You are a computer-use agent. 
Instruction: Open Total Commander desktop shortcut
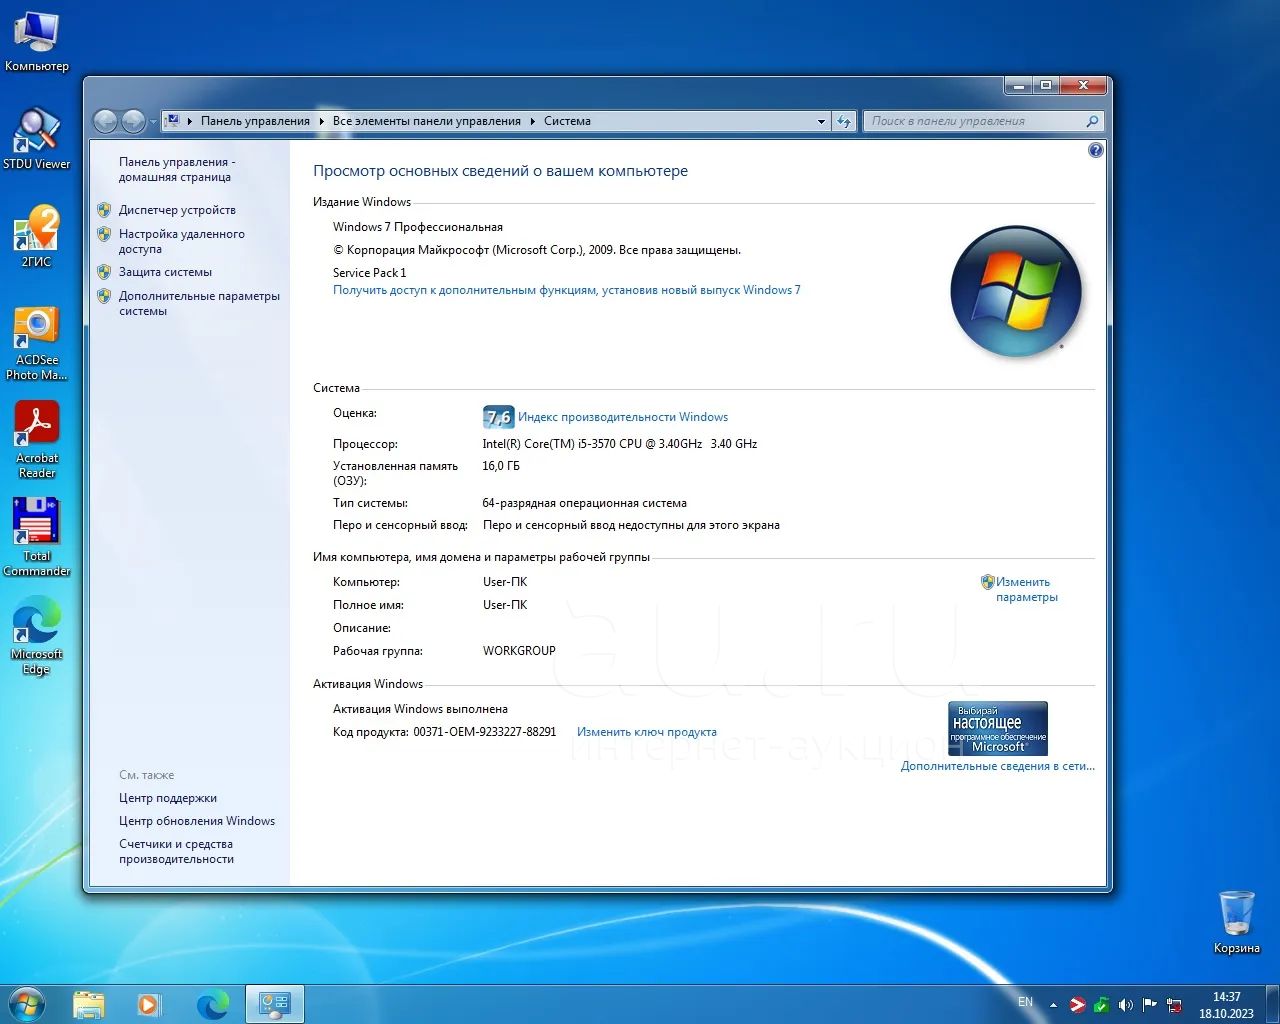click(36, 537)
